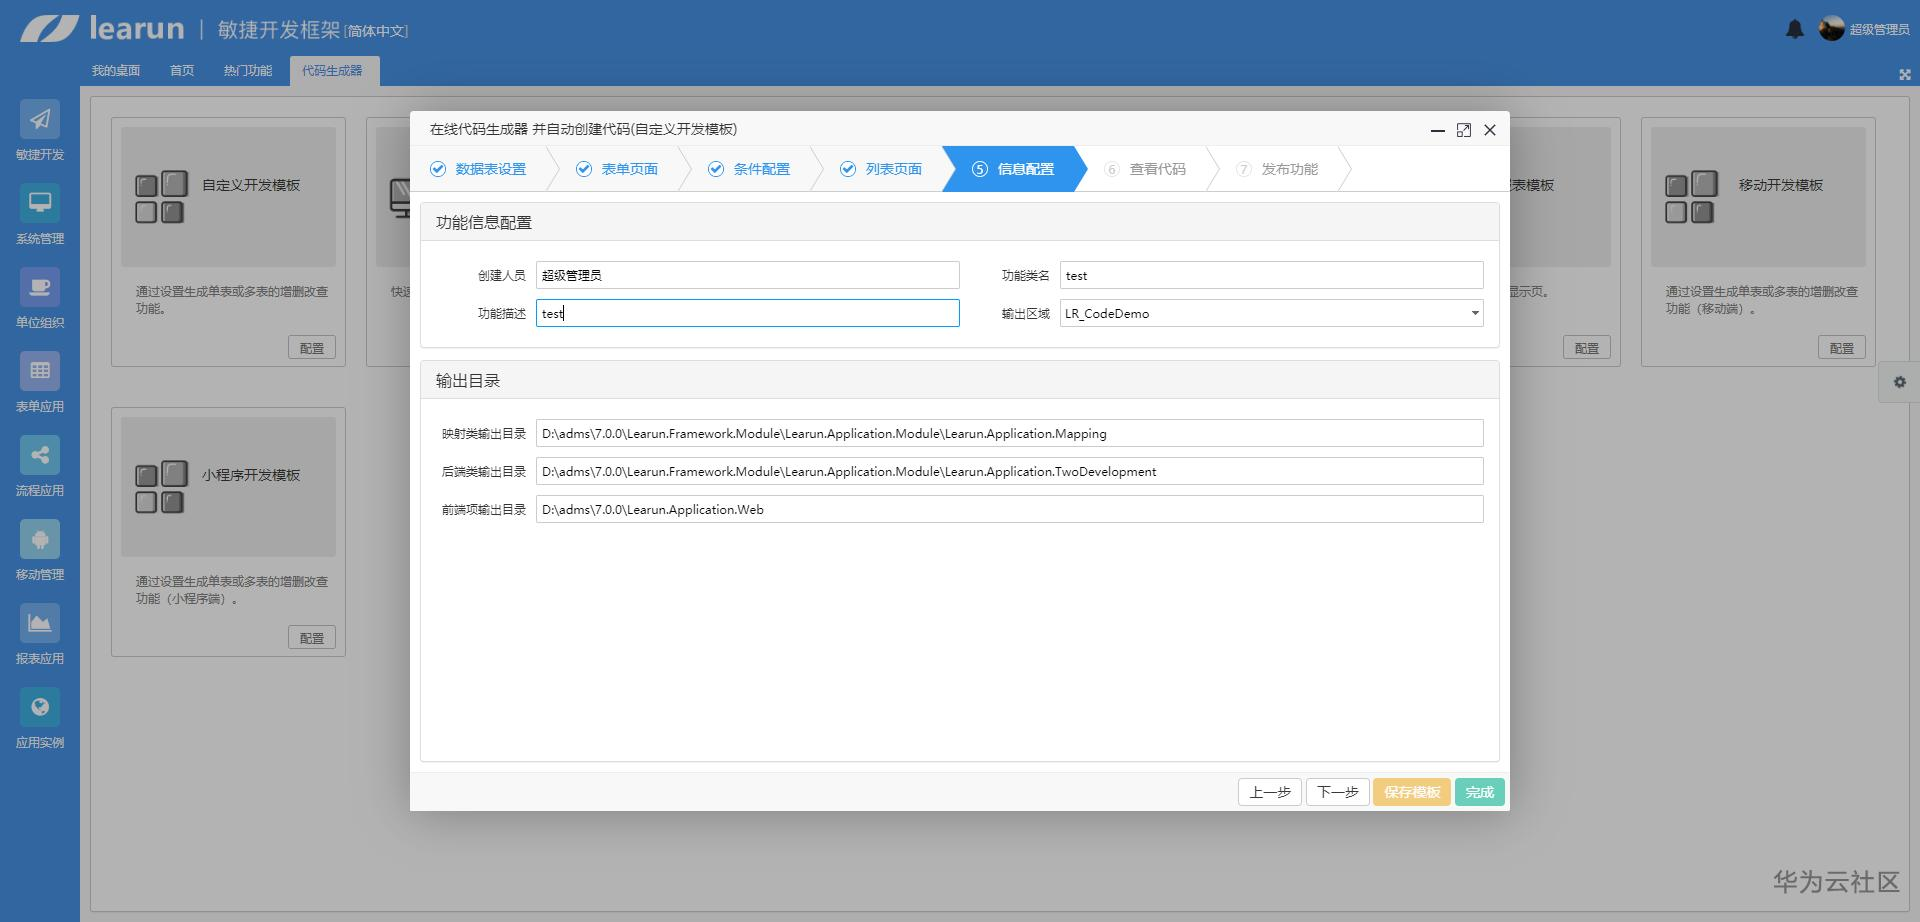Go to the 列表页面 wizard step
The image size is (1920, 922).
(881, 169)
